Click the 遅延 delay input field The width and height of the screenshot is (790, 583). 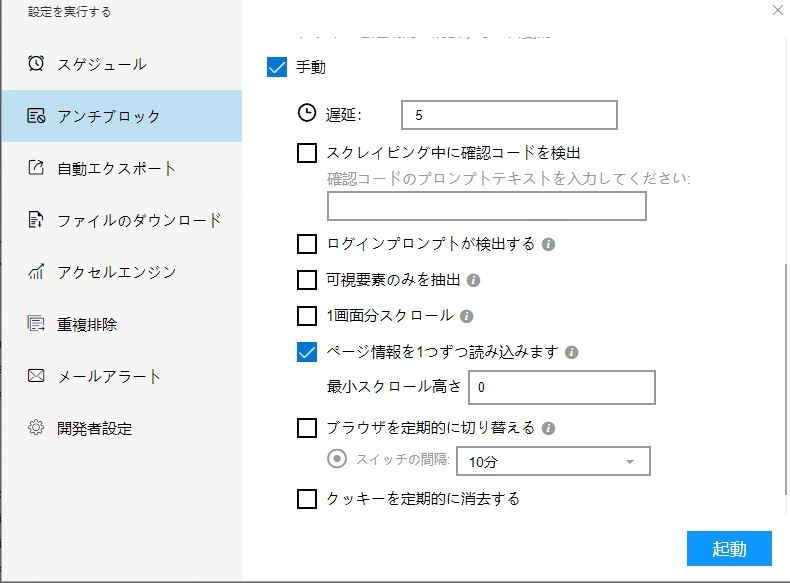[509, 115]
